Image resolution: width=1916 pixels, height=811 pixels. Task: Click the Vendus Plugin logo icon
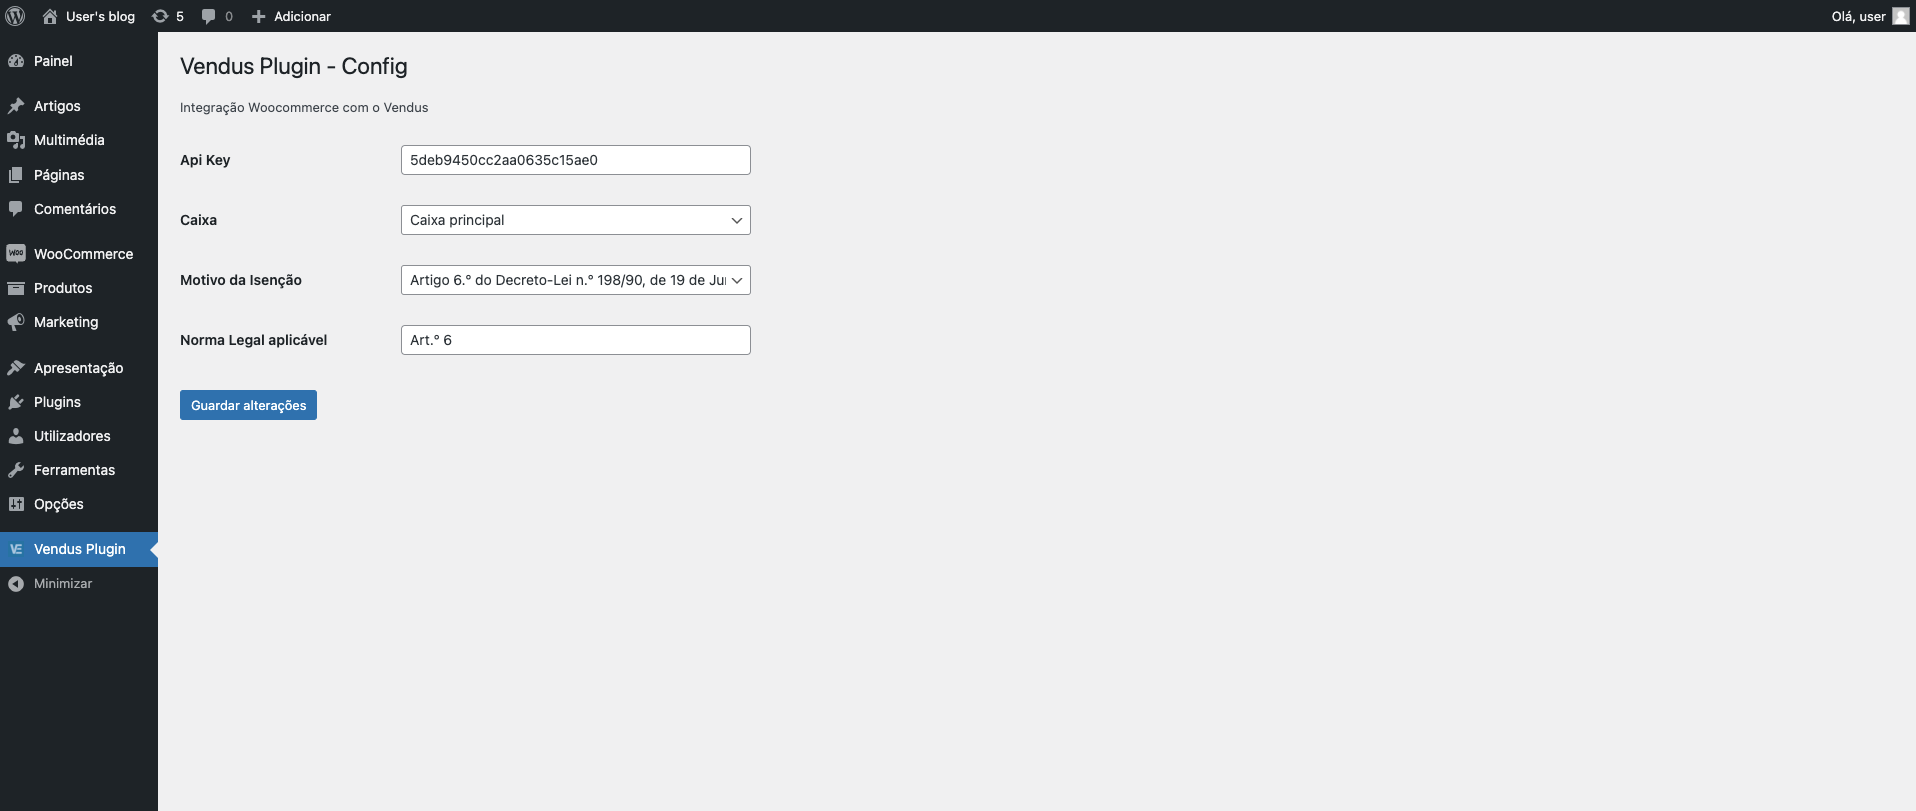[x=16, y=549]
